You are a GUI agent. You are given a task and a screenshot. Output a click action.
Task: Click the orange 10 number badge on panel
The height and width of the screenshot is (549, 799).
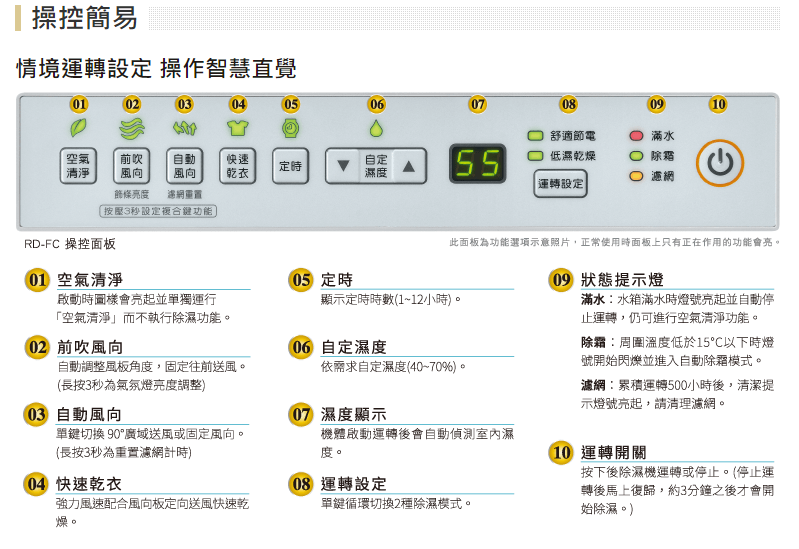click(x=717, y=104)
